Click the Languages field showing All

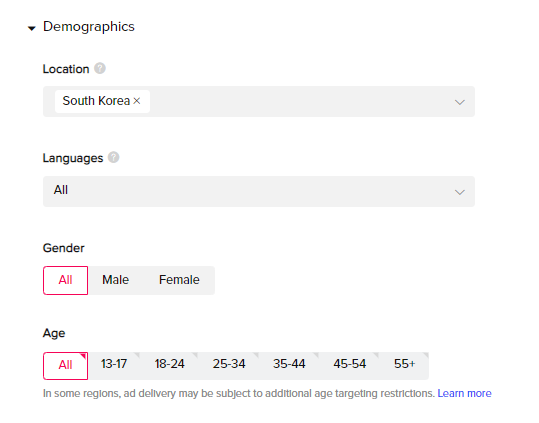click(x=259, y=191)
